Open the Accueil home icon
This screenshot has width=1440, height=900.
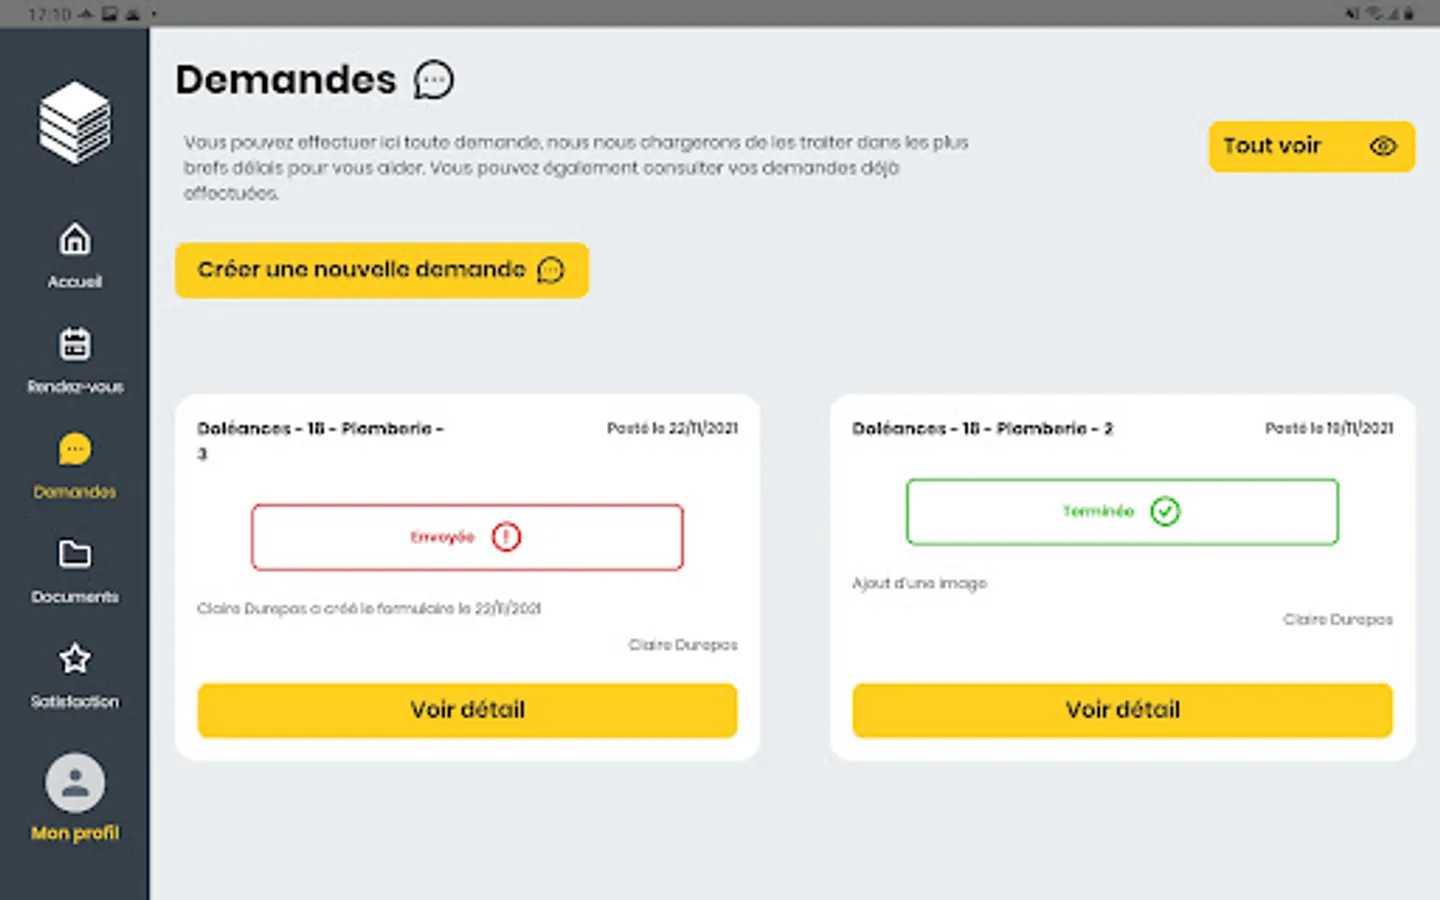pos(75,240)
